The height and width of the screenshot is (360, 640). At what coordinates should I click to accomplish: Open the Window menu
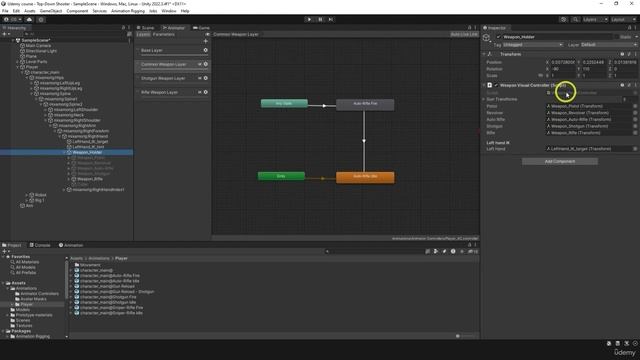169,11
